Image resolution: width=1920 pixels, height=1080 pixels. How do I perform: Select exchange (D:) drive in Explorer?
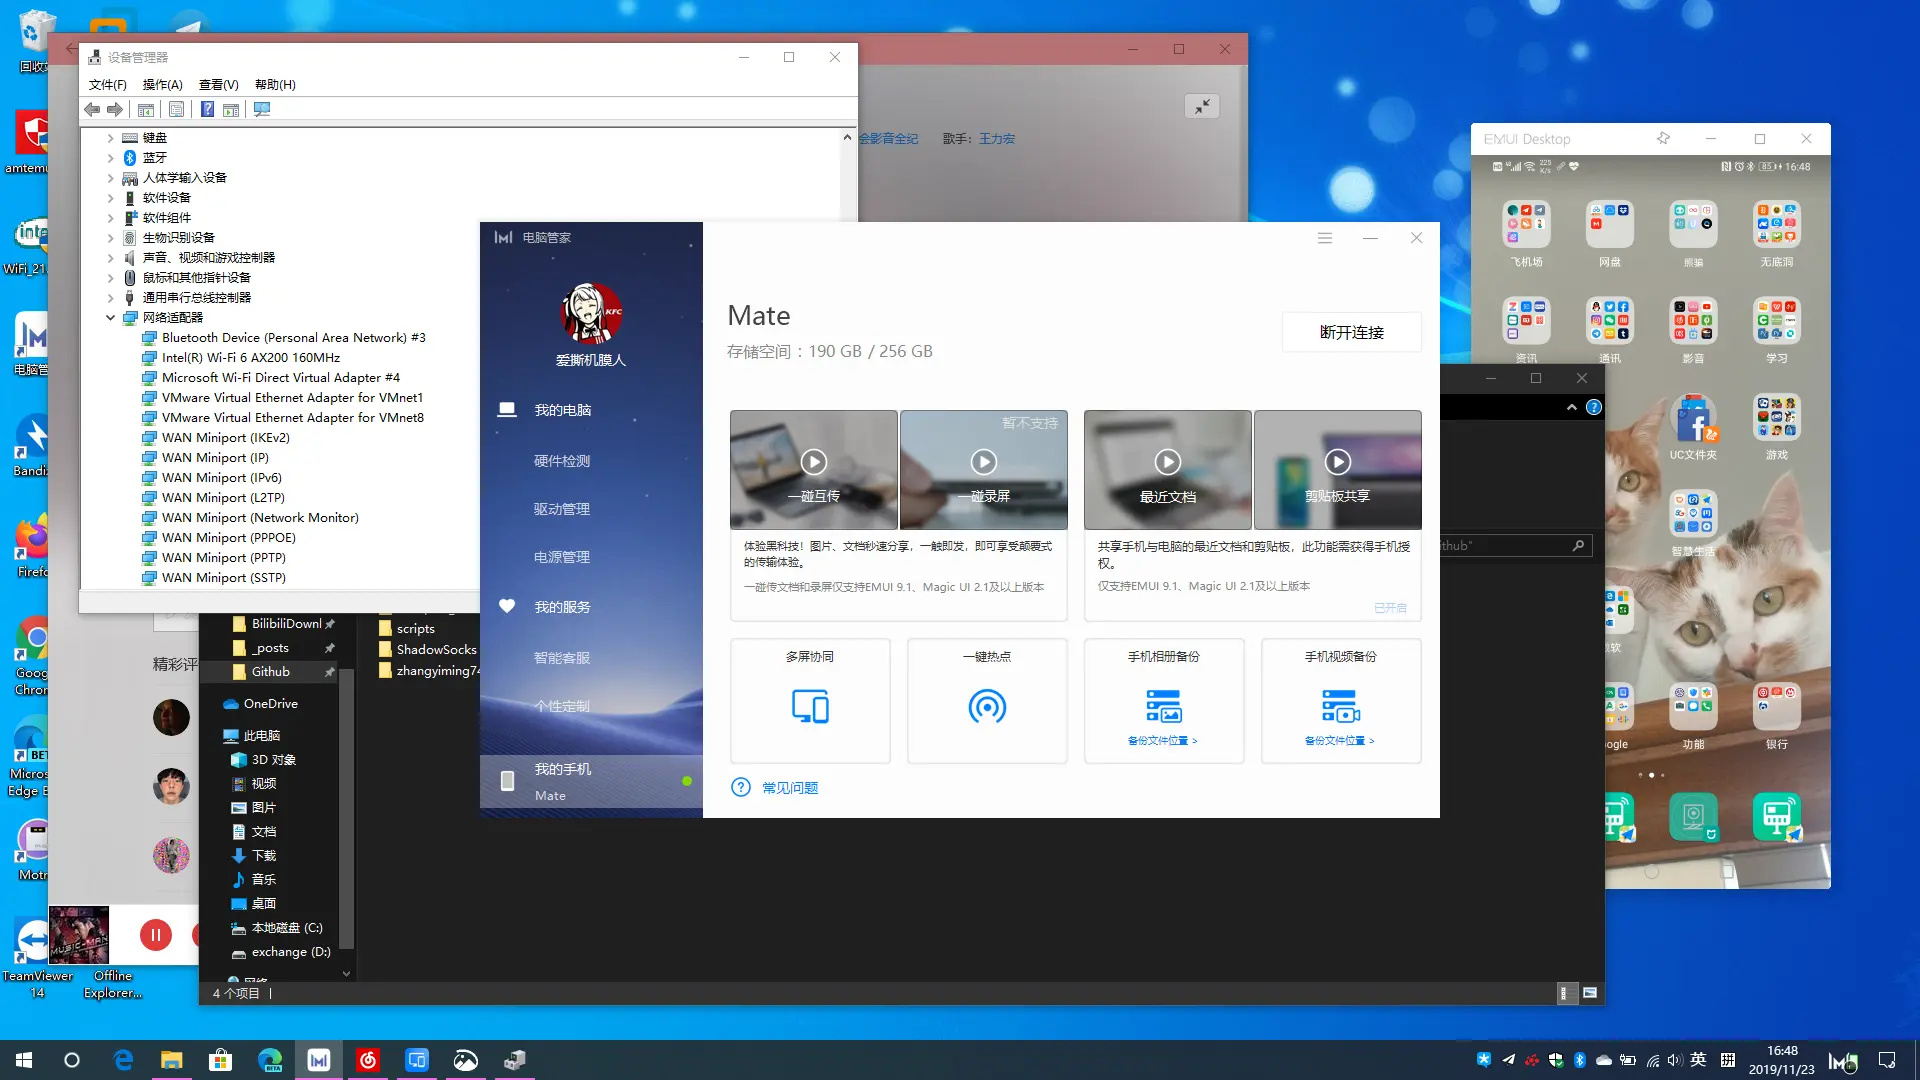290,952
